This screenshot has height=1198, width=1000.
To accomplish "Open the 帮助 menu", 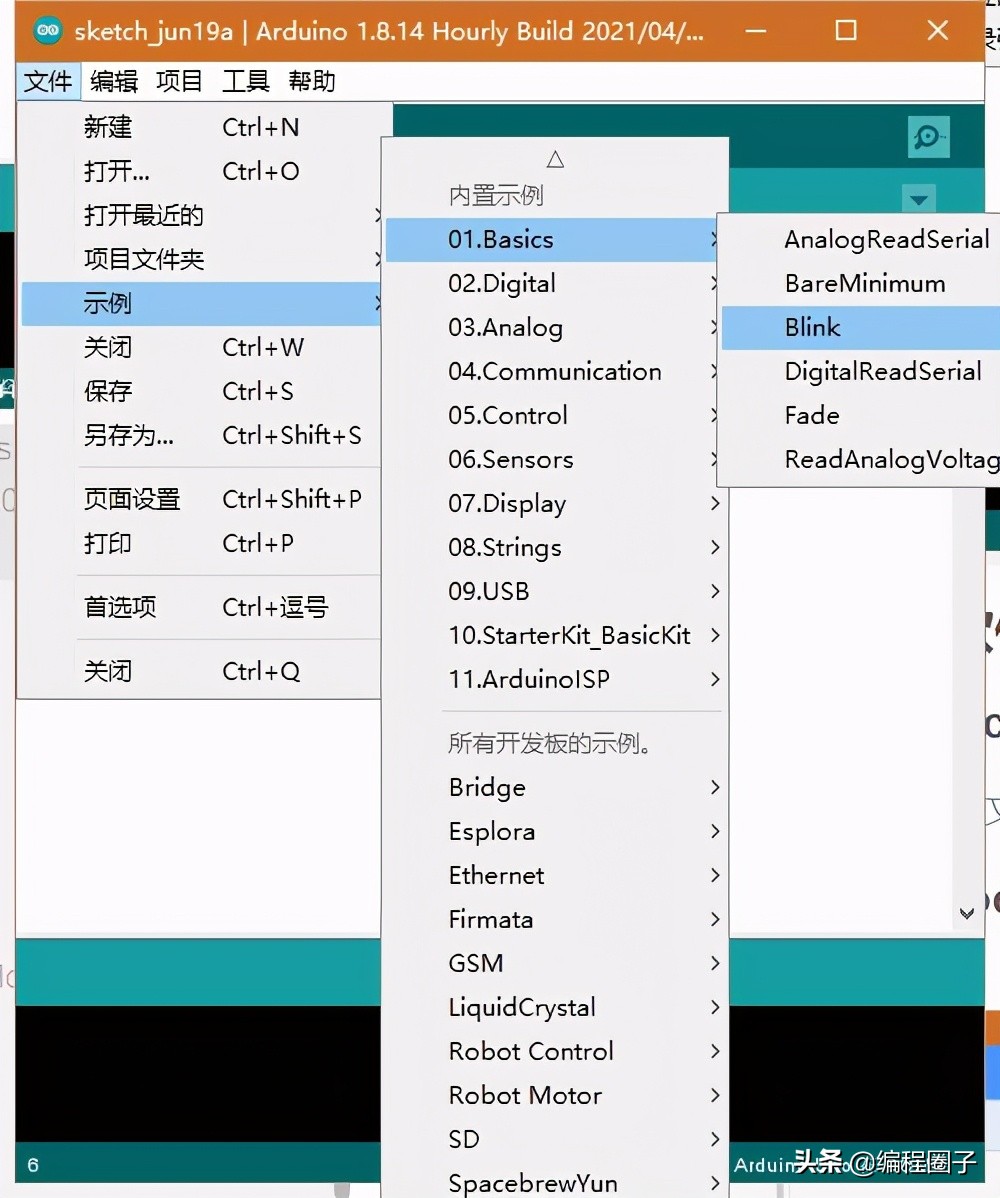I will point(312,81).
